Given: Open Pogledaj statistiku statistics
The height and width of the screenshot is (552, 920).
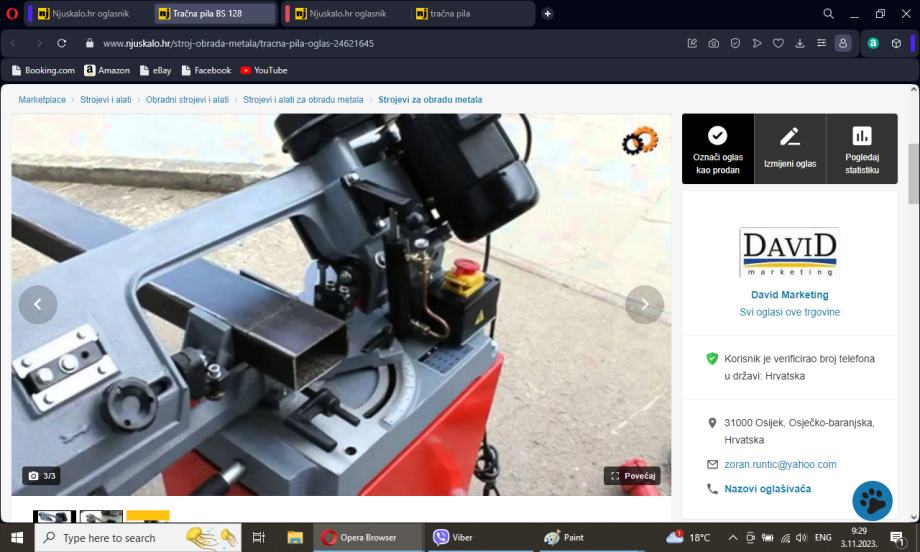Looking at the screenshot, I should 862,149.
